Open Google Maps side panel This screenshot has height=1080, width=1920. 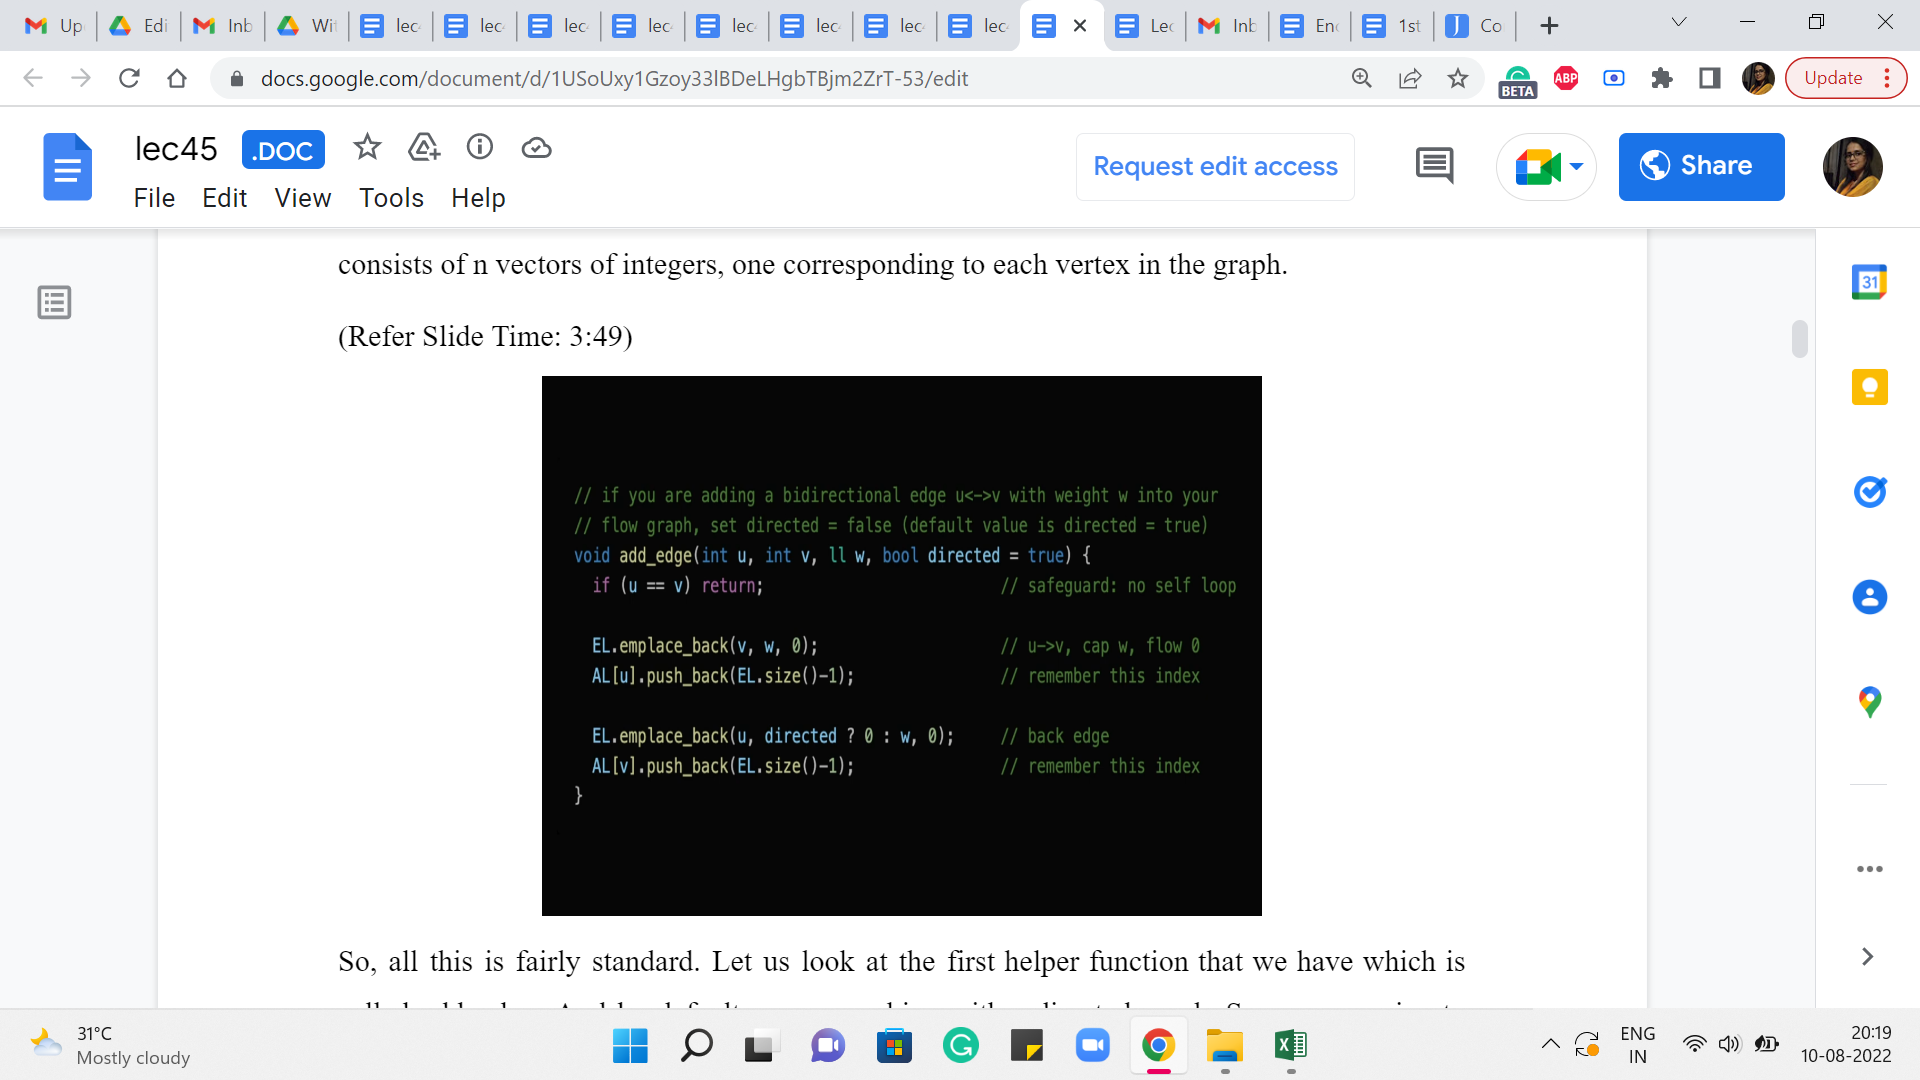[x=1869, y=702]
